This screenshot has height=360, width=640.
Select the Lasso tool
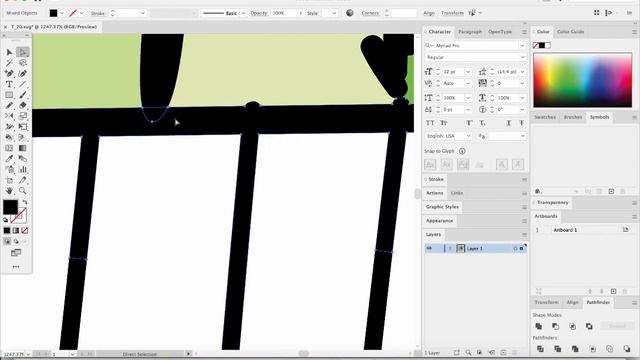coord(22,63)
